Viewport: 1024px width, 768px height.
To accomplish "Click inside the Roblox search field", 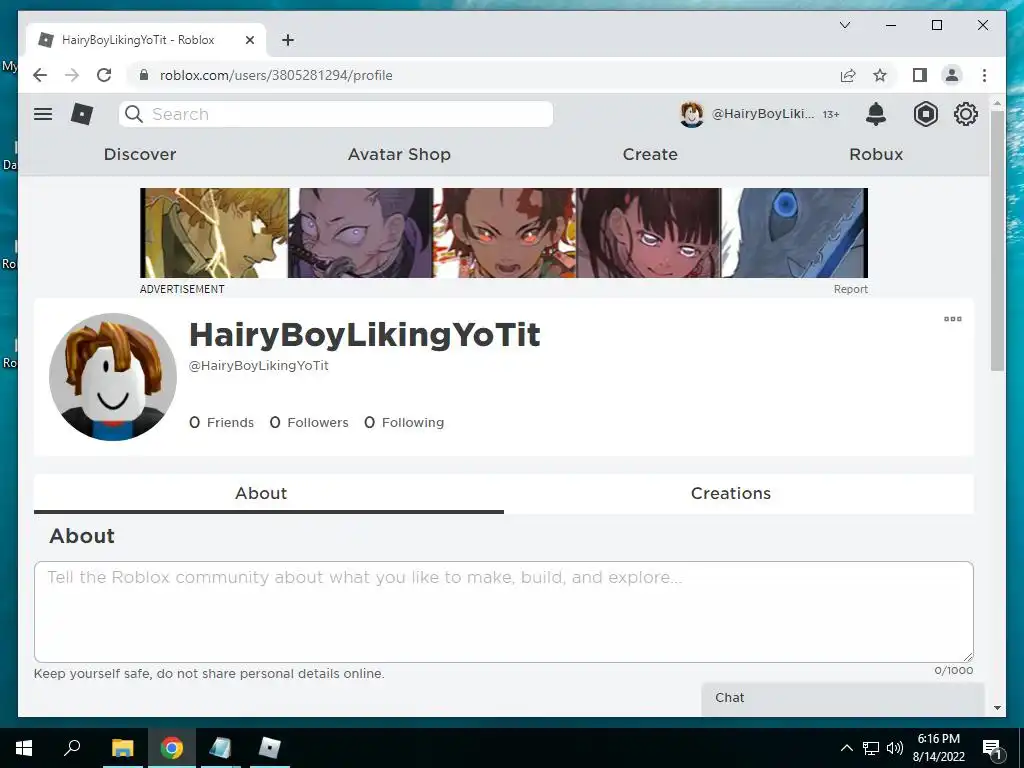I will (336, 114).
